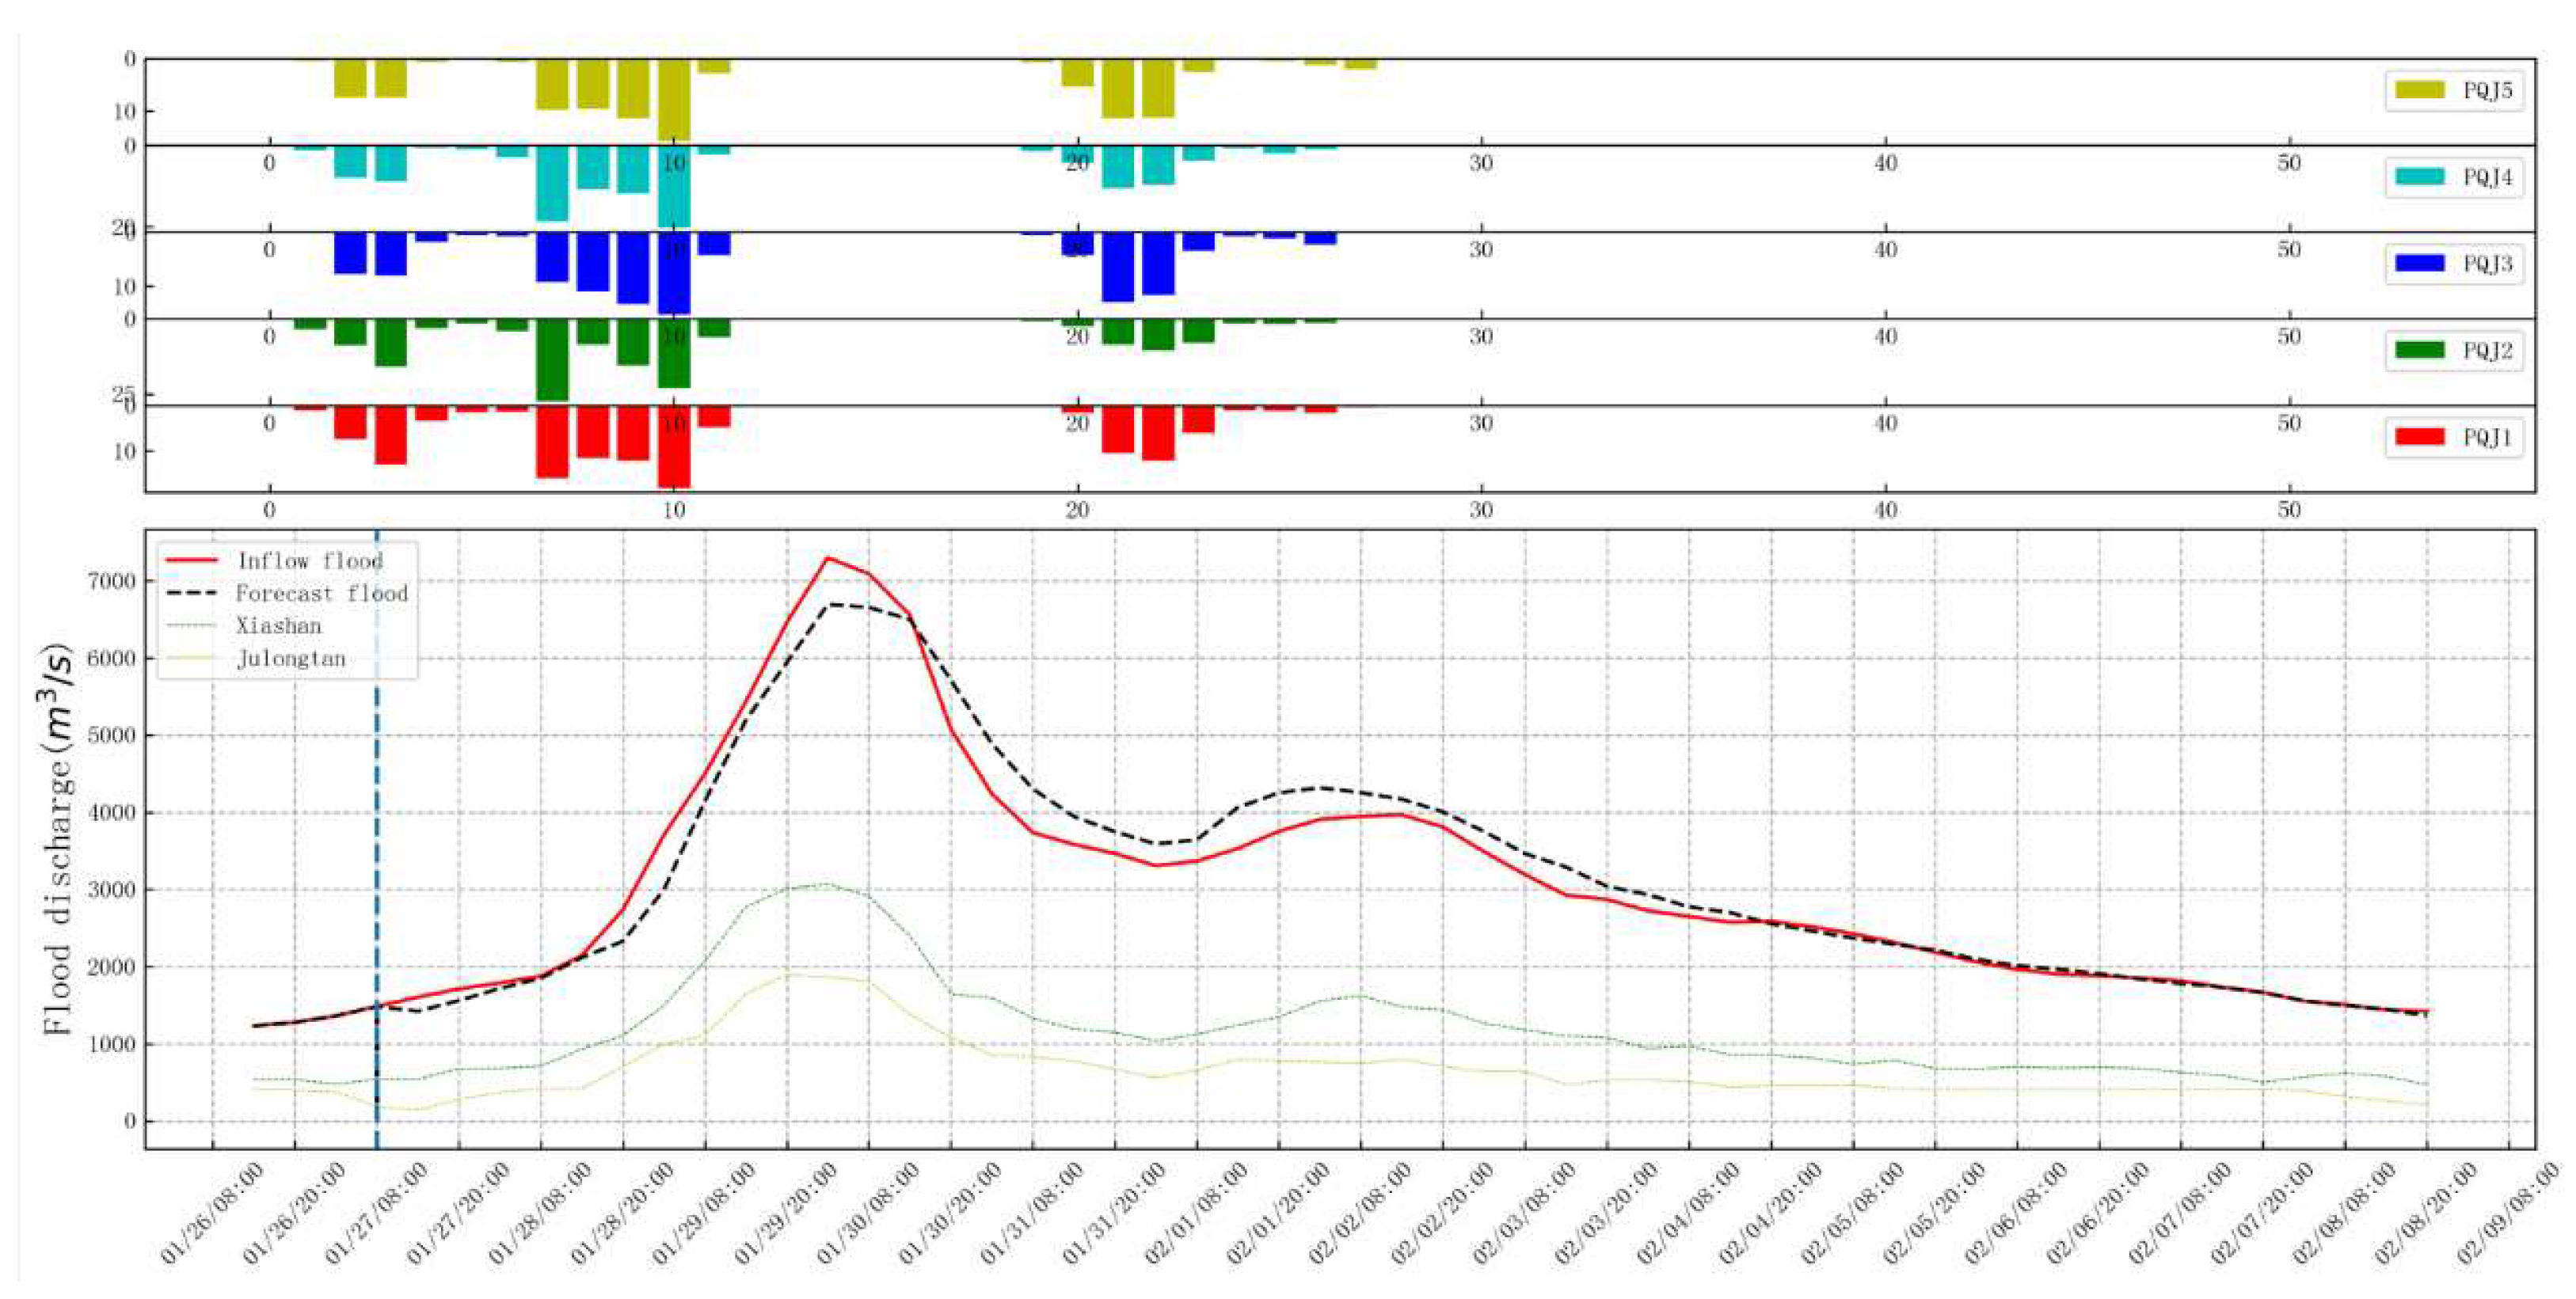Image resolution: width=2576 pixels, height=1299 pixels.
Task: Click the red Inflow flood line sample
Action: point(190,561)
